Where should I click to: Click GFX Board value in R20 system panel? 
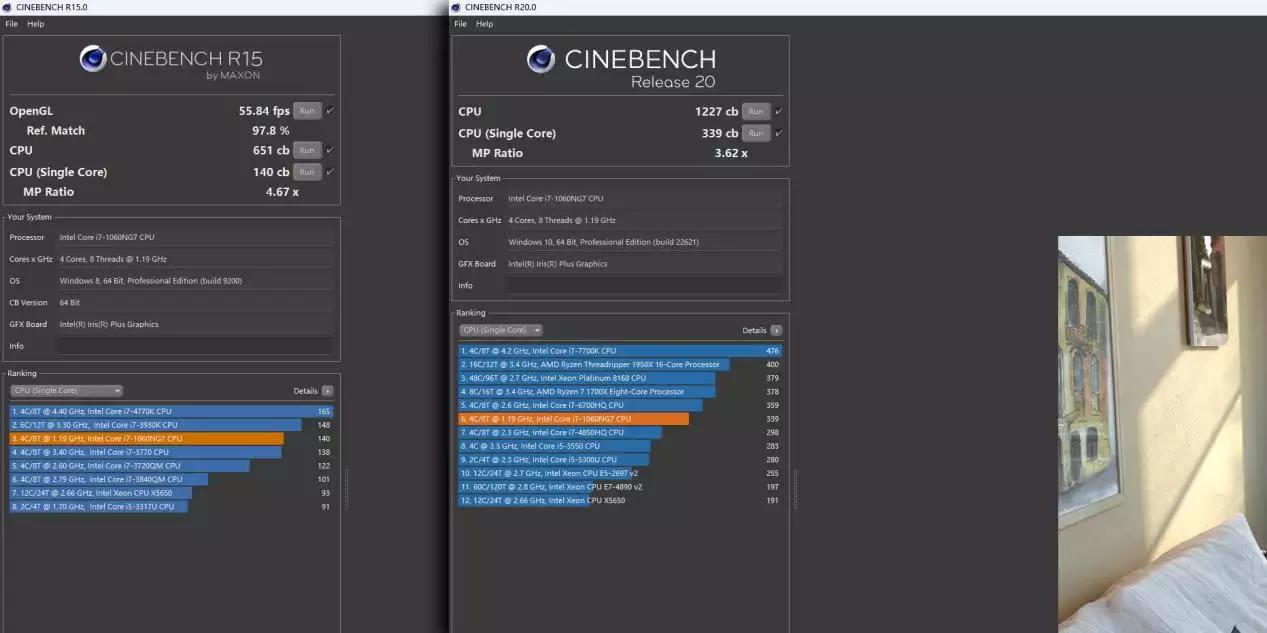coord(644,264)
